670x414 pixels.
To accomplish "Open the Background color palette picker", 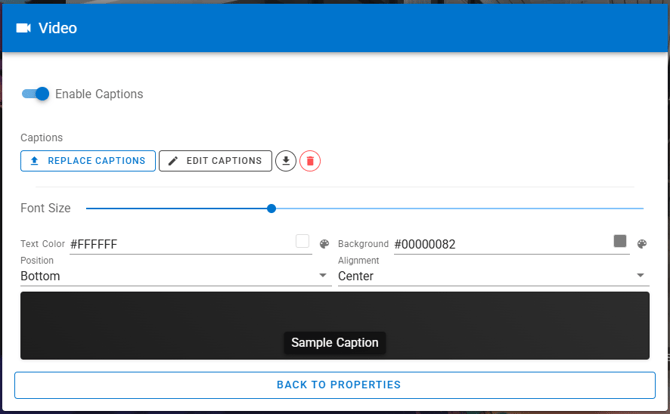I will click(642, 244).
